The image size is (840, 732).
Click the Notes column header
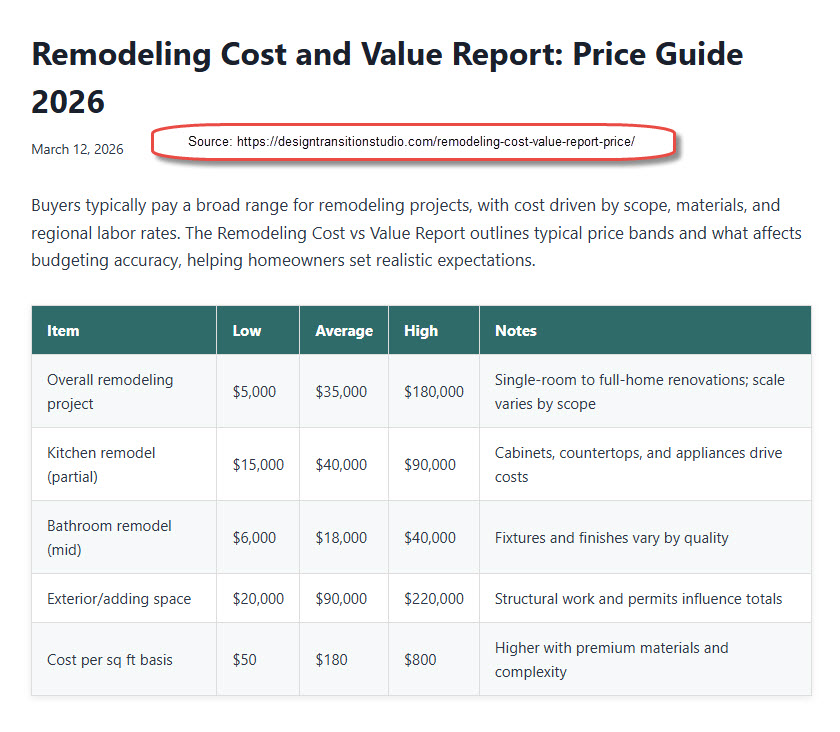[x=516, y=330]
